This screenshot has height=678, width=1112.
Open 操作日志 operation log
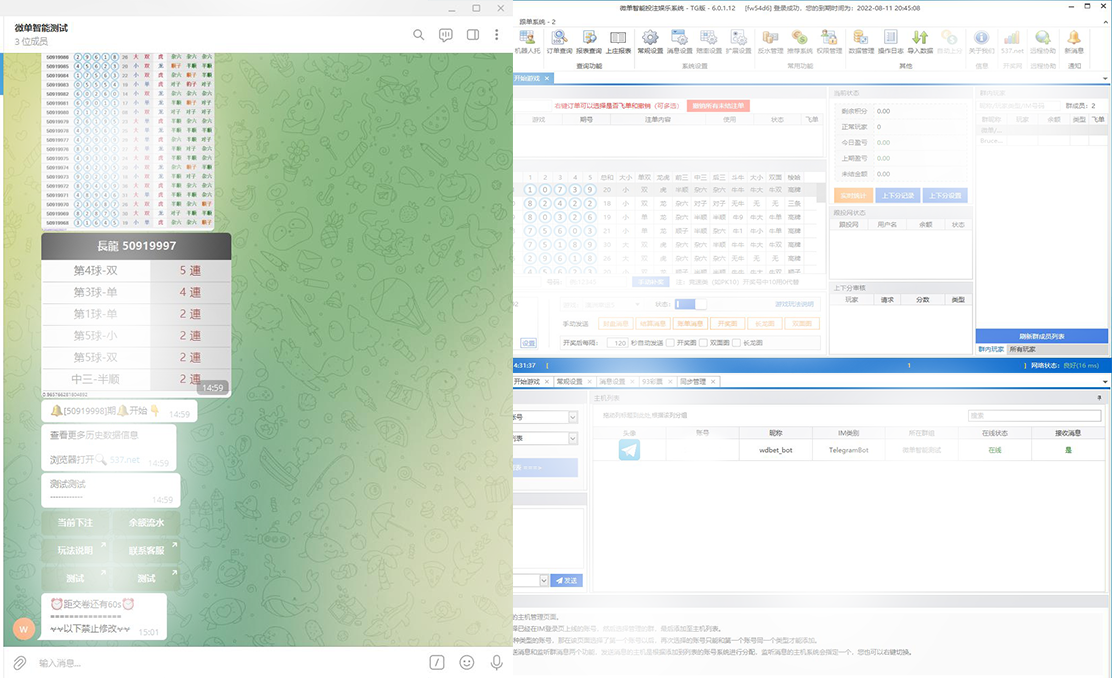pyautogui.click(x=891, y=42)
